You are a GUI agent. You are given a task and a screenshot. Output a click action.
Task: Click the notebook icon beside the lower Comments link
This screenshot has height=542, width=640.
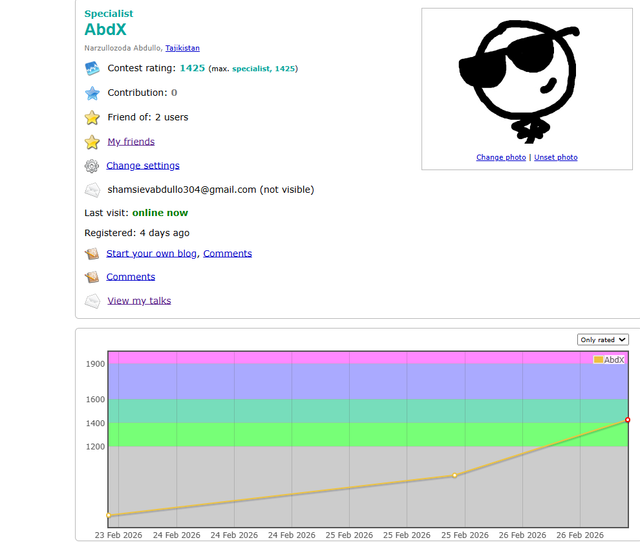pyautogui.click(x=92, y=277)
